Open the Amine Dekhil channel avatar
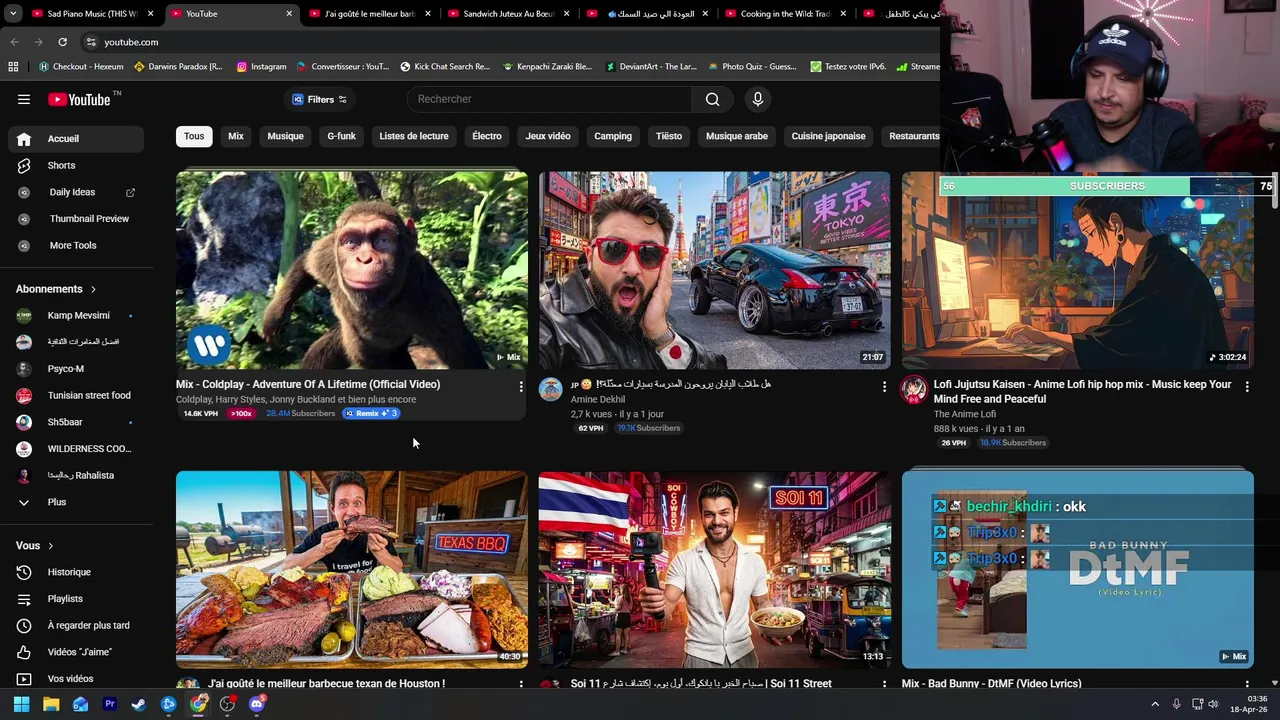This screenshot has height=720, width=1280. tap(551, 390)
